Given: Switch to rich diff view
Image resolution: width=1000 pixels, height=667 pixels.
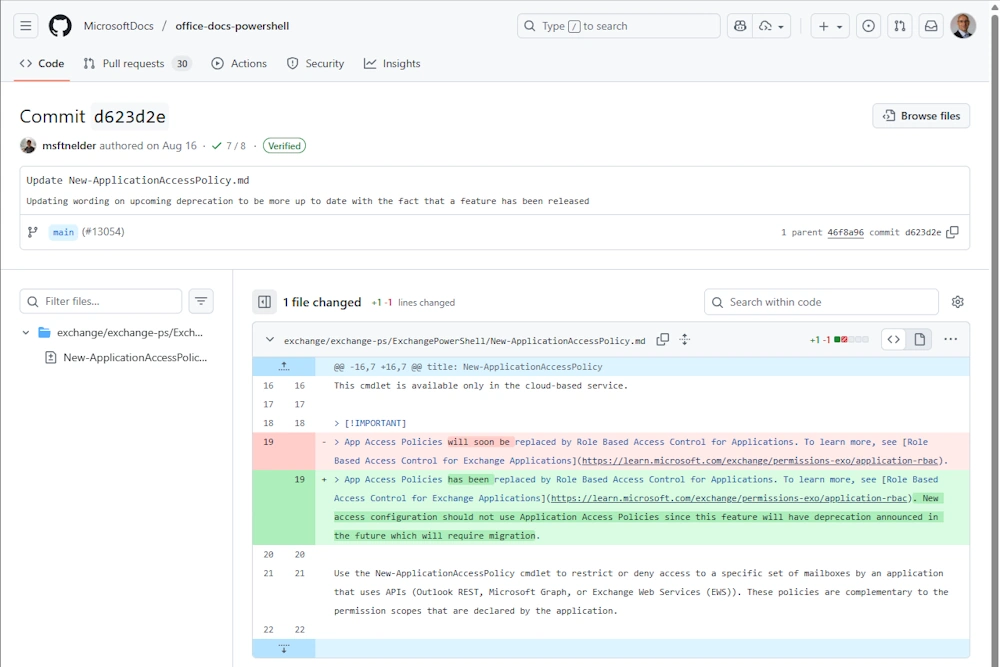Looking at the screenshot, I should coord(920,340).
